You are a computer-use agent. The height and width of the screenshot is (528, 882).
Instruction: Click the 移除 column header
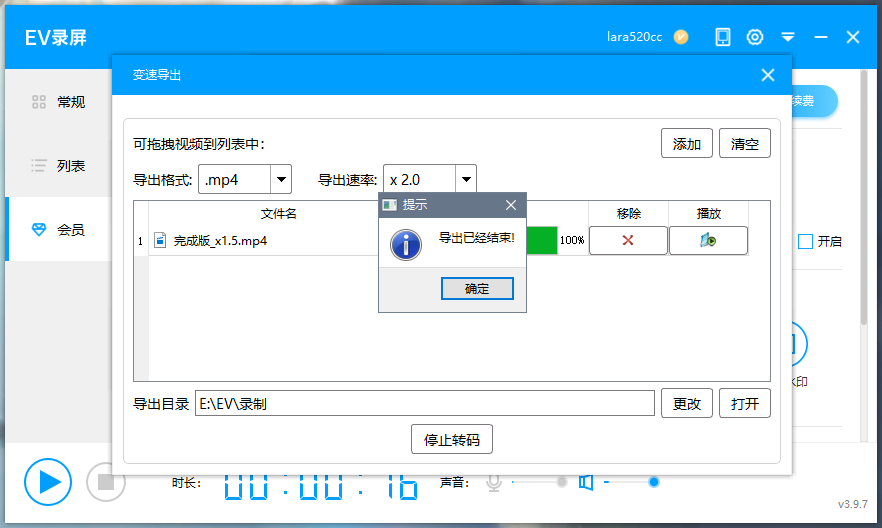point(628,213)
